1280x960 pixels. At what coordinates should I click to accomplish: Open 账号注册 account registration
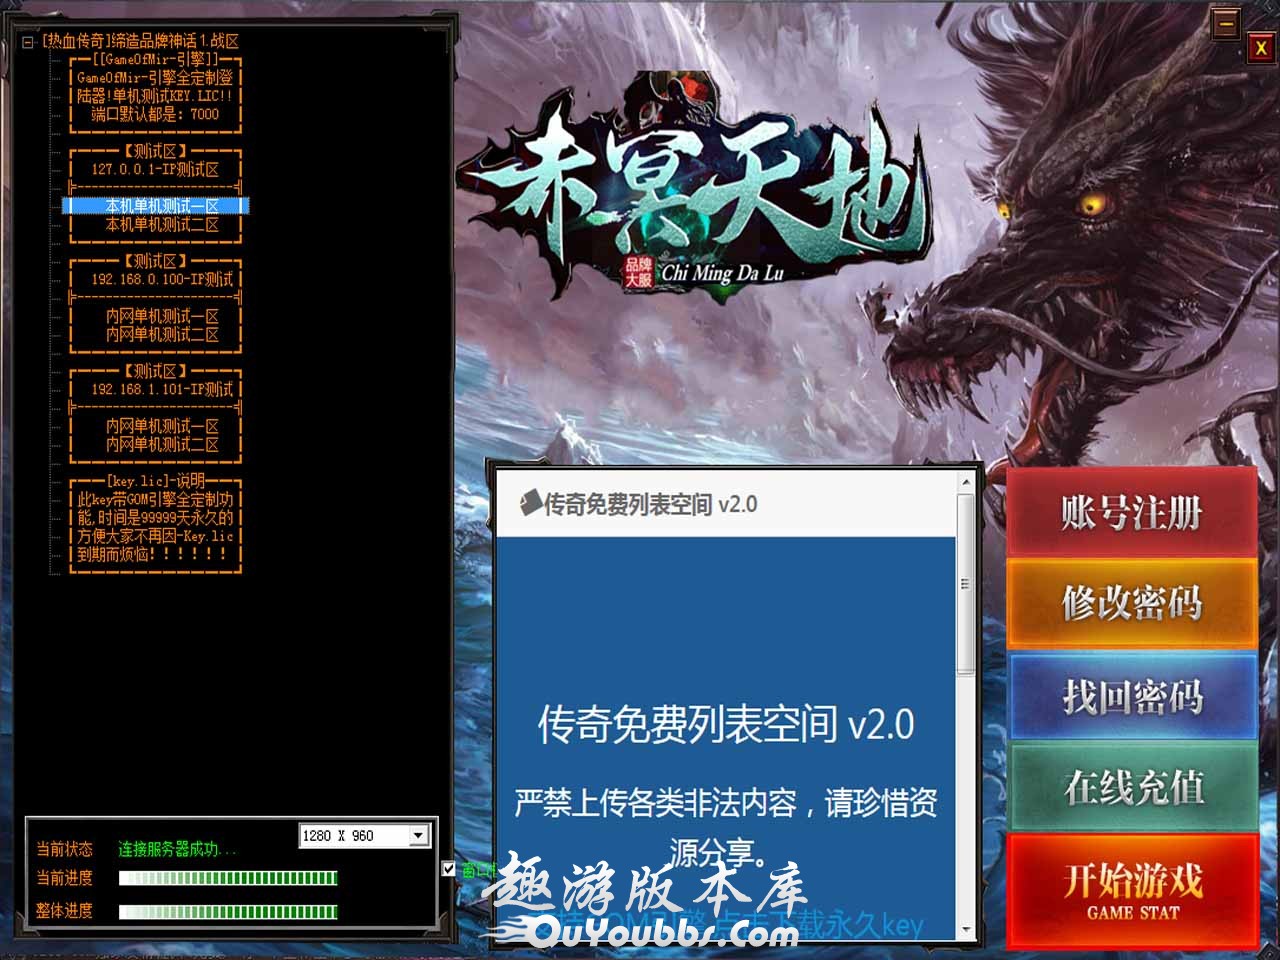[1131, 512]
